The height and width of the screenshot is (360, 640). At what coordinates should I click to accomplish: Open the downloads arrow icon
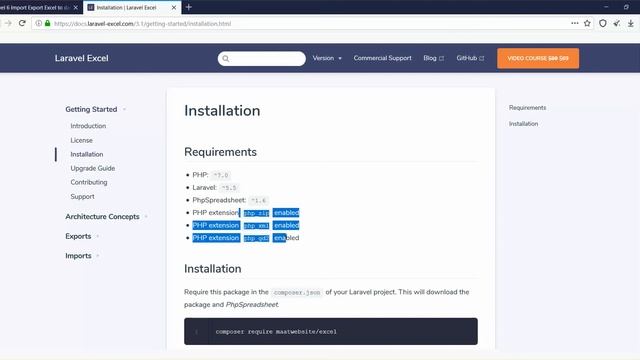point(631,23)
